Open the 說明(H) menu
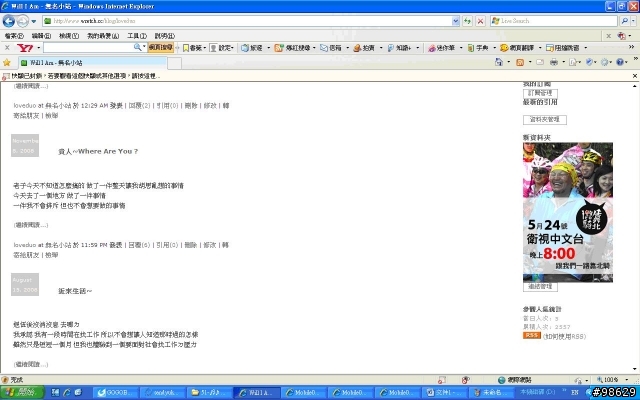640x400 pixels. pyautogui.click(x=164, y=36)
